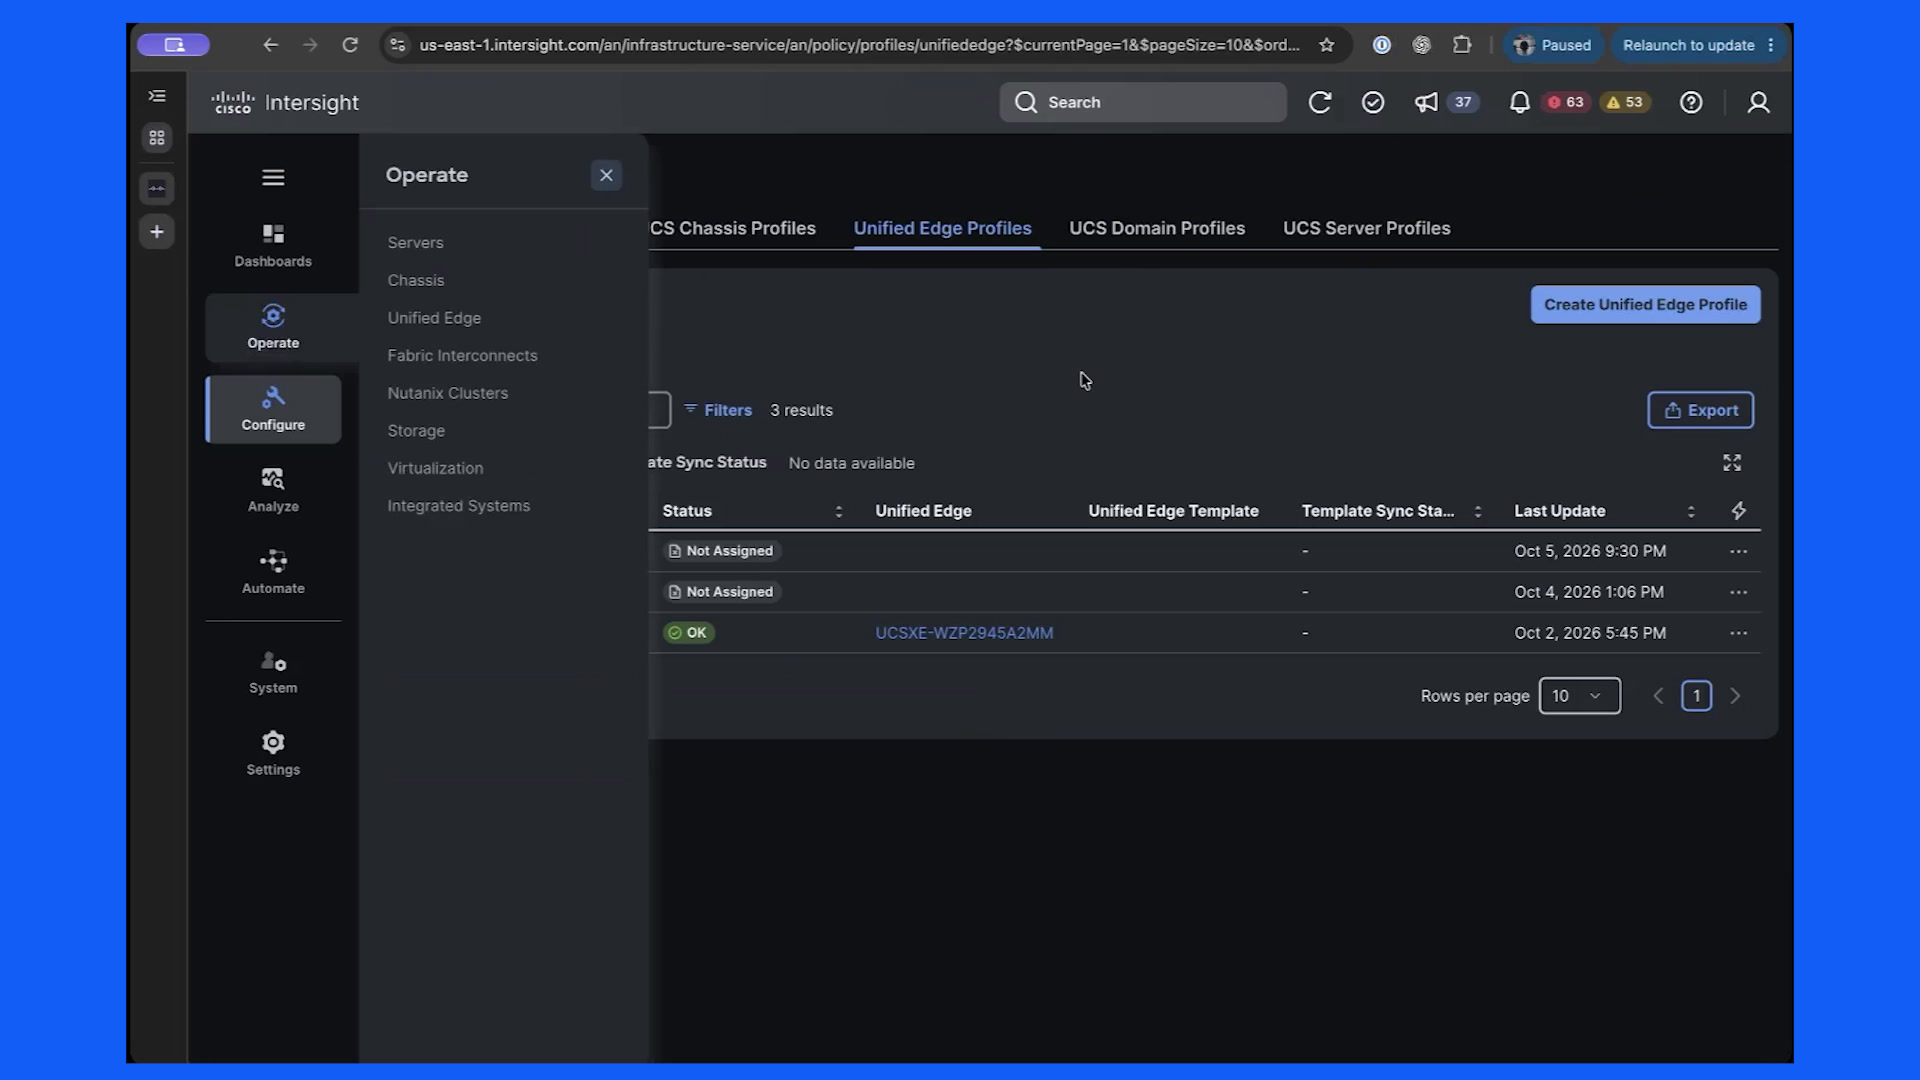
Task: Open the help question mark icon
Action: pos(1691,102)
